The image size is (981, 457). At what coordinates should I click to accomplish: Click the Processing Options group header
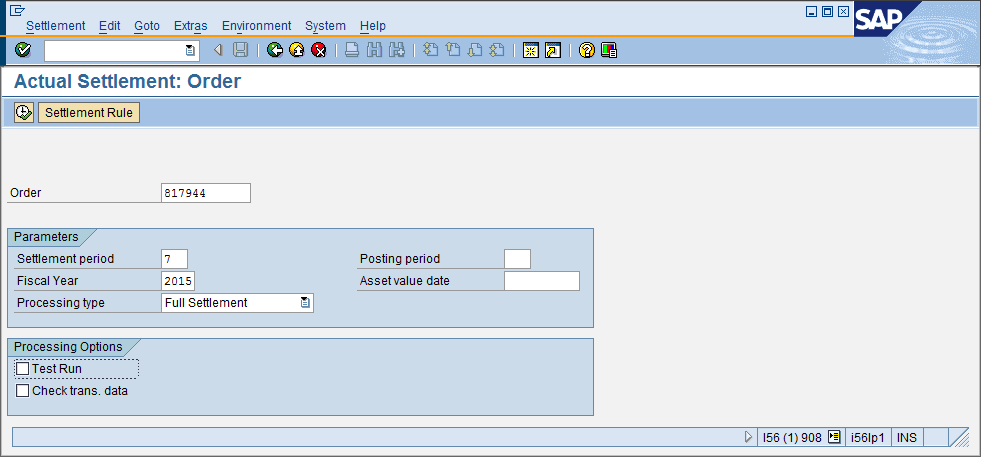[x=68, y=347]
